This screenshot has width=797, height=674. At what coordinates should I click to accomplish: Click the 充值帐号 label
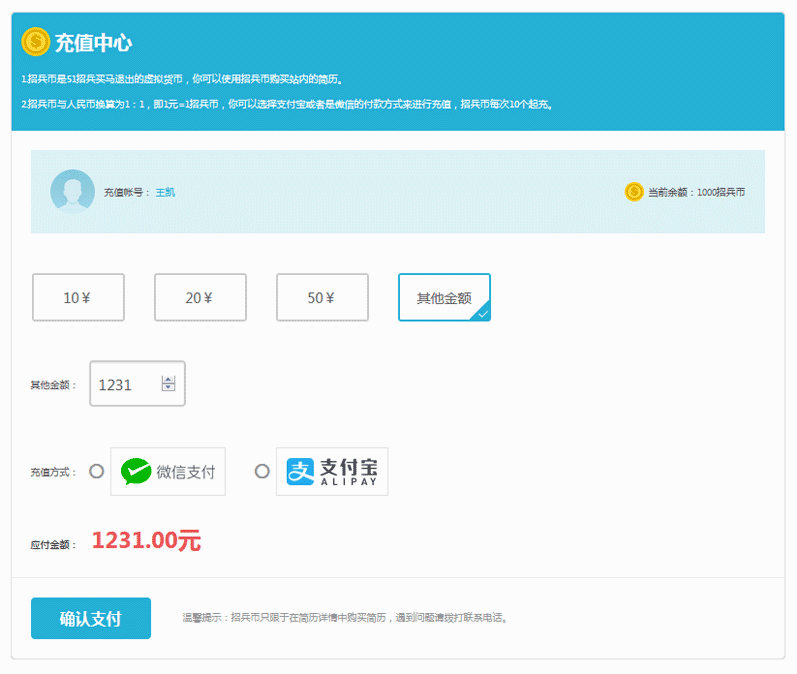[127, 192]
